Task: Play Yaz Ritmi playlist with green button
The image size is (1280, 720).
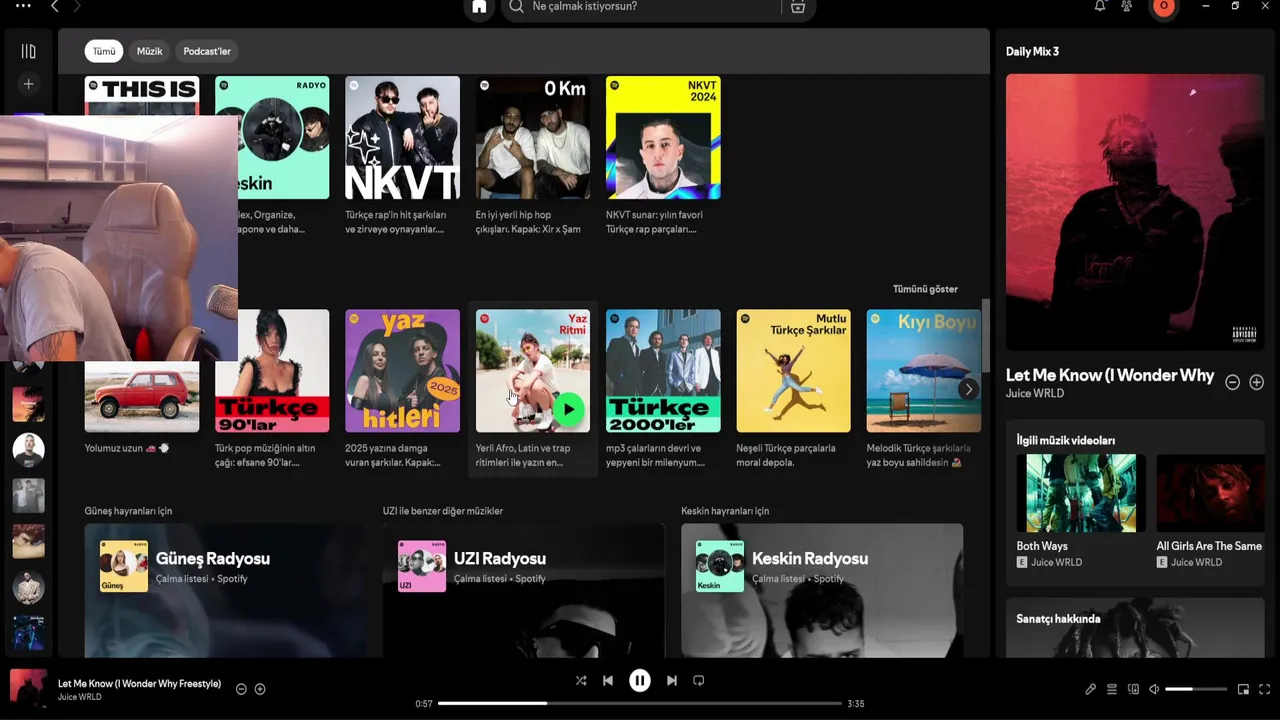Action: coord(568,409)
